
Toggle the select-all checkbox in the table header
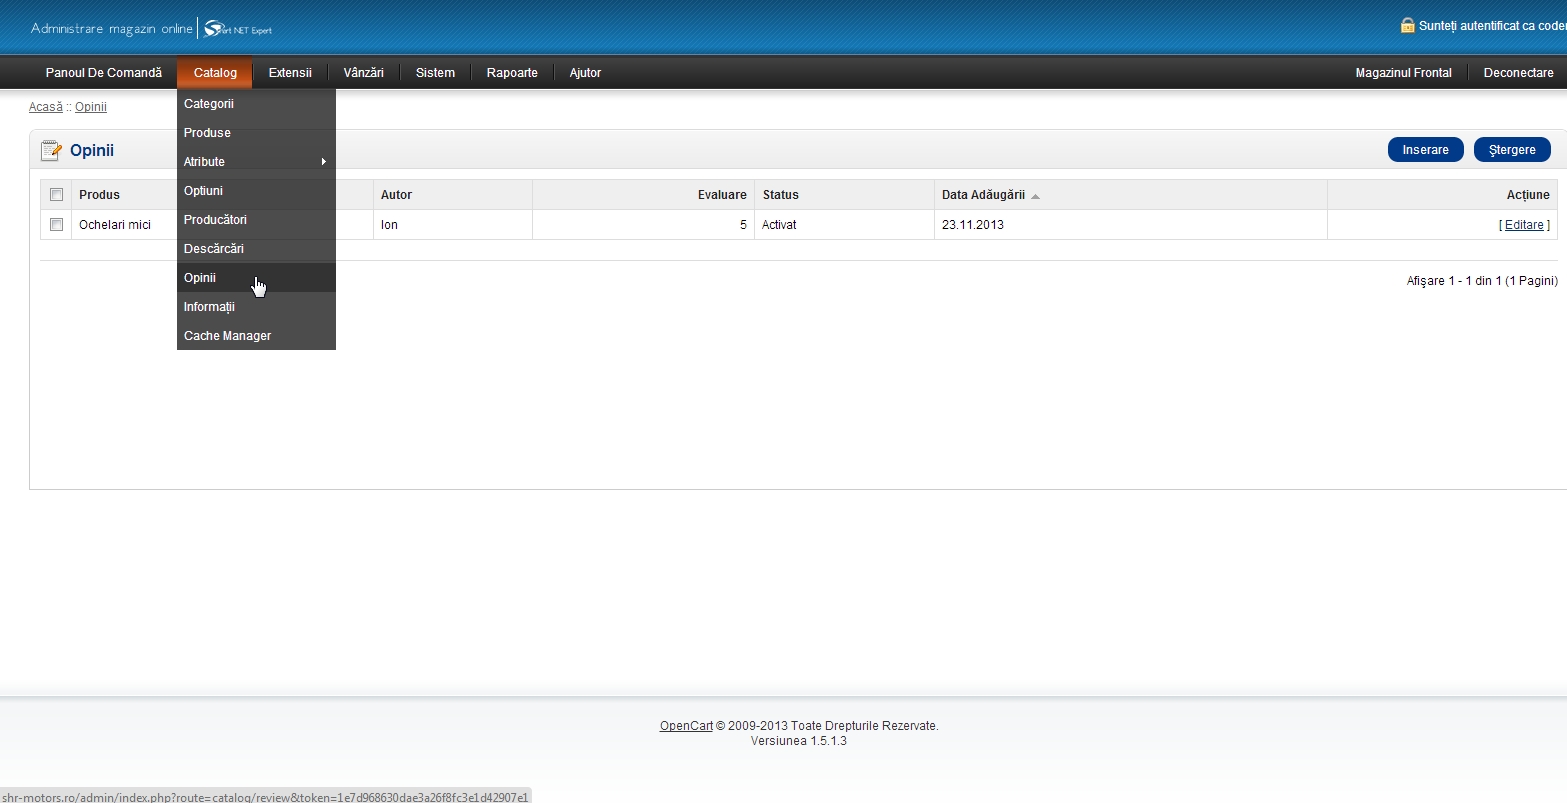[56, 195]
